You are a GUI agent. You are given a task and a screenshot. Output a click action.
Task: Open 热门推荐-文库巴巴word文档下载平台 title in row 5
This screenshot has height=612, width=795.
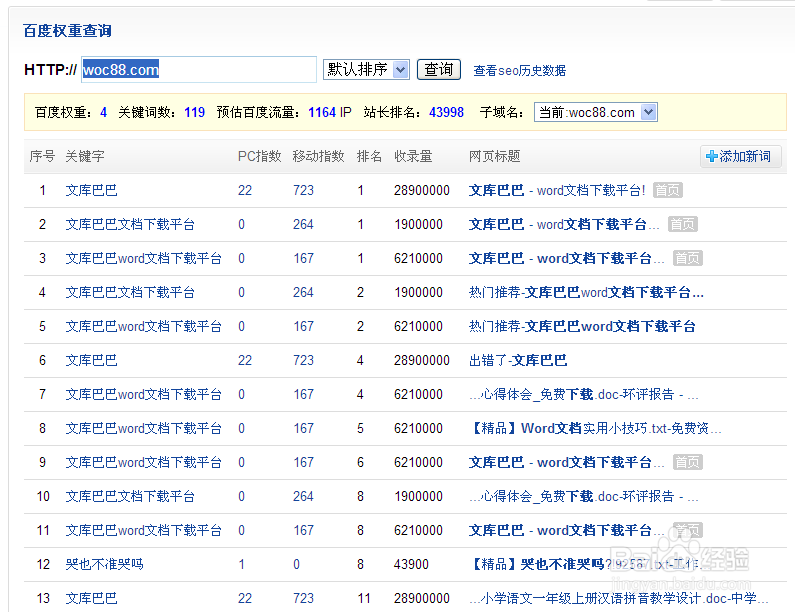tap(582, 326)
